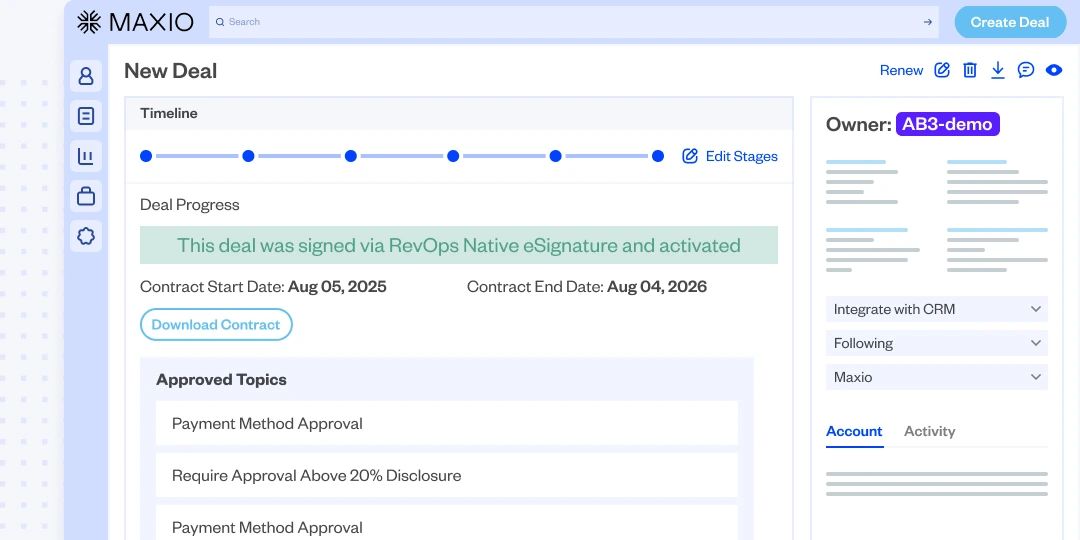1080x540 pixels.
Task: Click the edit deal pencil icon
Action: 942,70
